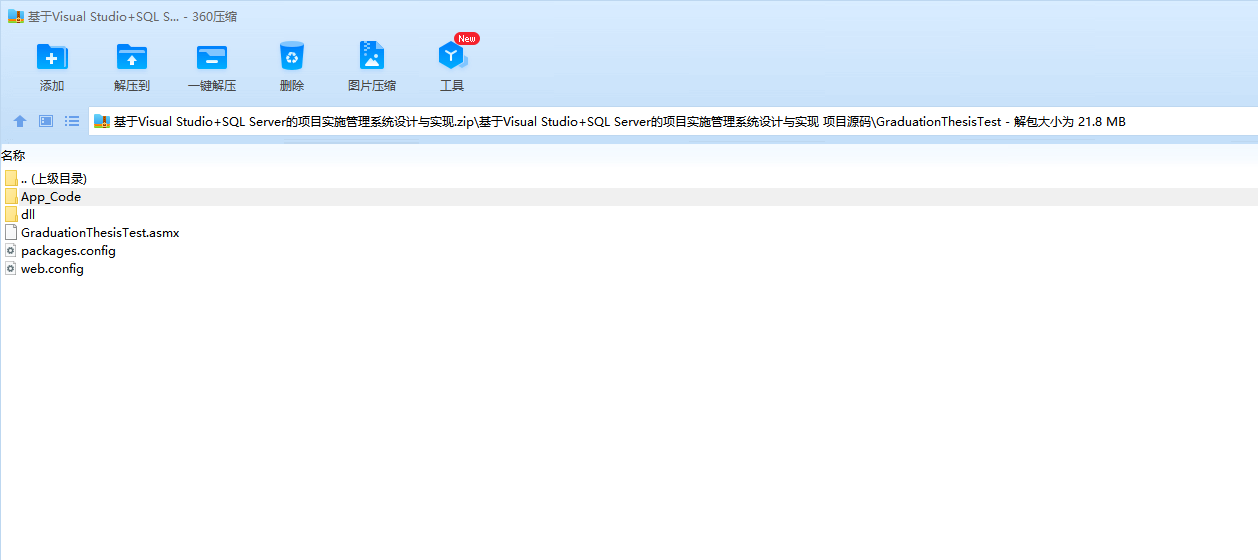Click the GraduationThesisTest.asmx file icon
The image size is (1258, 560).
[11, 232]
